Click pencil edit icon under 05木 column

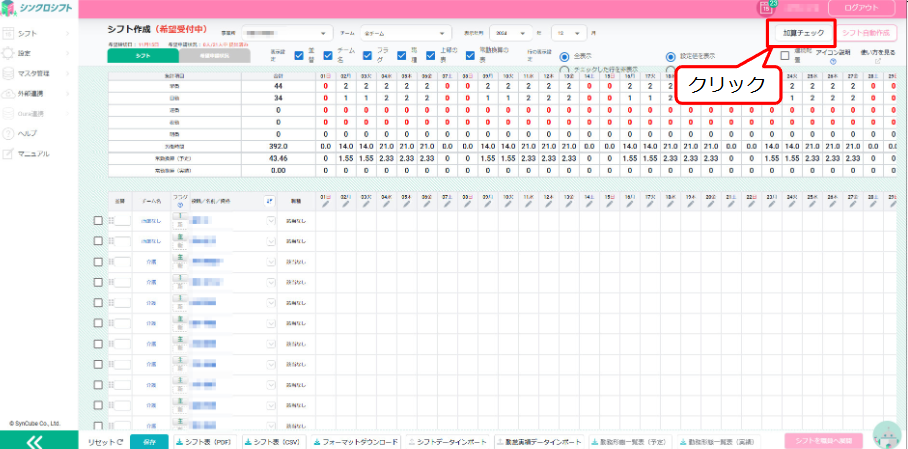click(407, 204)
